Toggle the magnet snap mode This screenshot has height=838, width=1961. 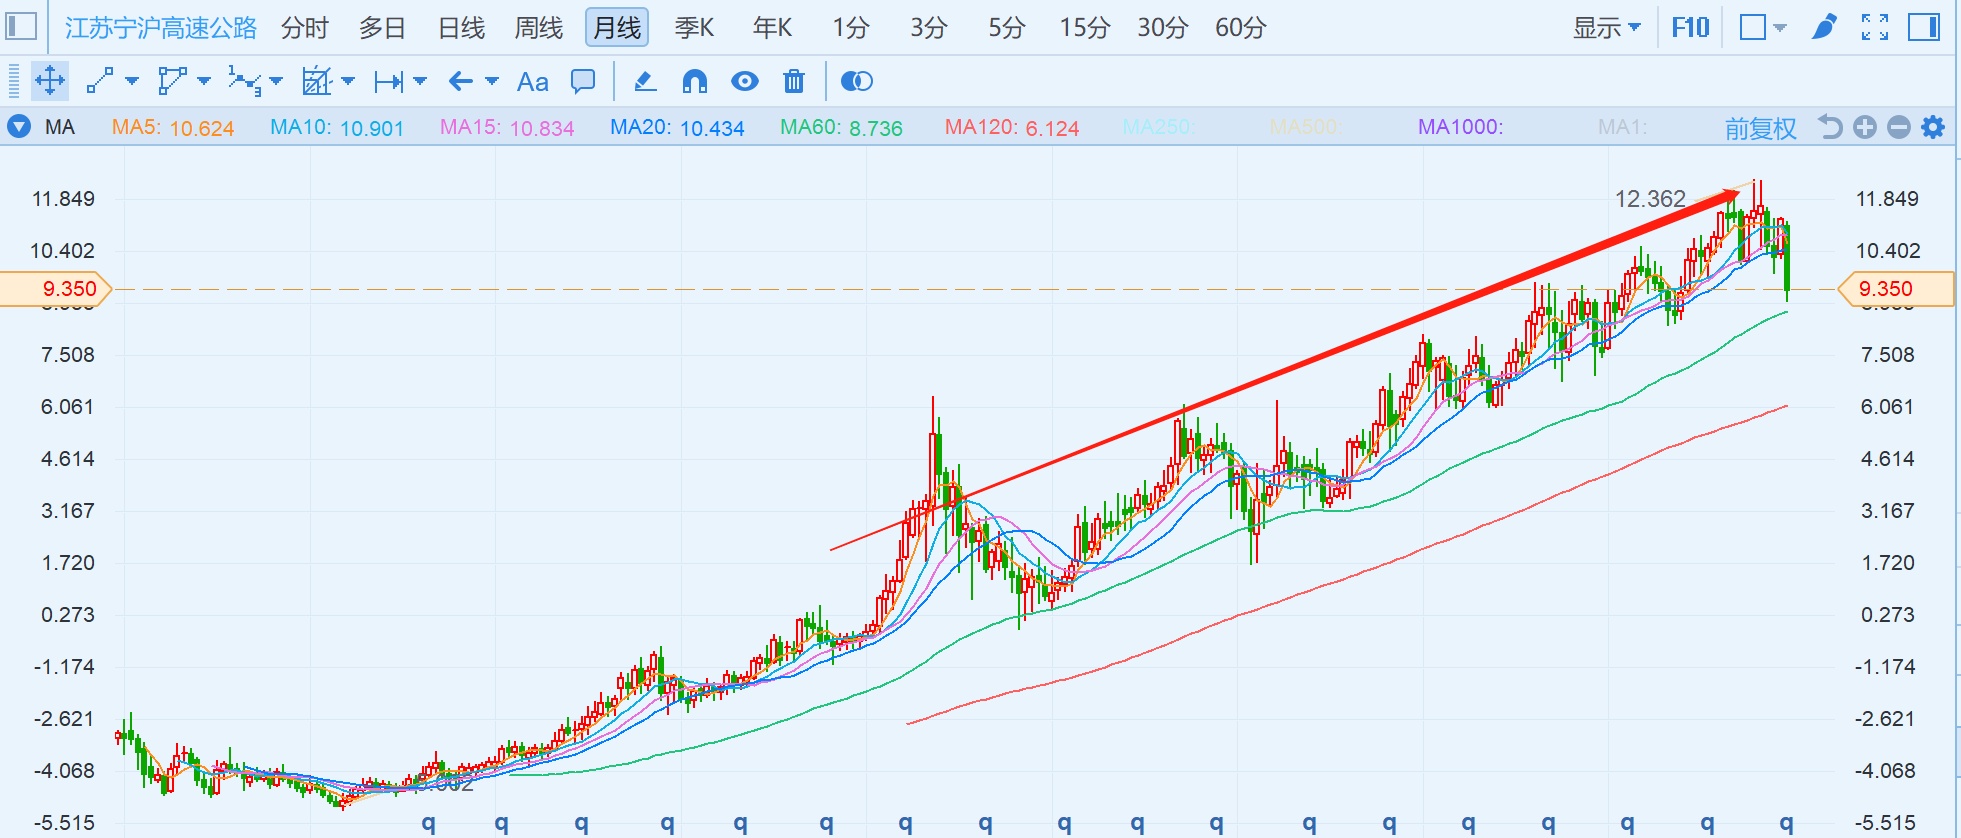[x=695, y=81]
